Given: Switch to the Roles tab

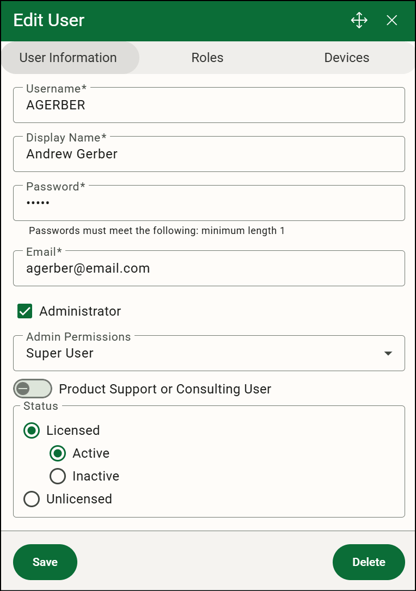Looking at the screenshot, I should pyautogui.click(x=207, y=58).
